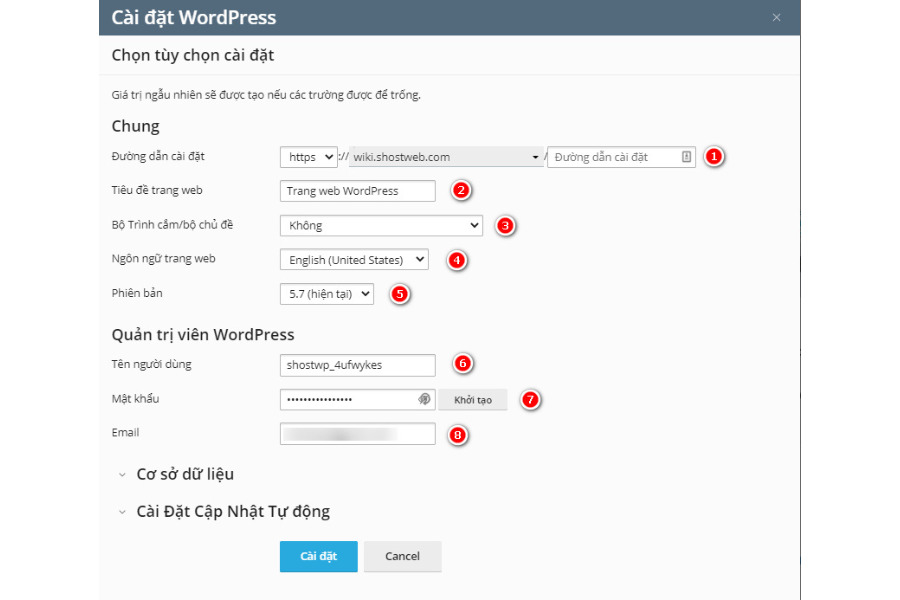900x600 pixels.
Task: Open the 5.7 version dropdown
Action: (x=326, y=294)
